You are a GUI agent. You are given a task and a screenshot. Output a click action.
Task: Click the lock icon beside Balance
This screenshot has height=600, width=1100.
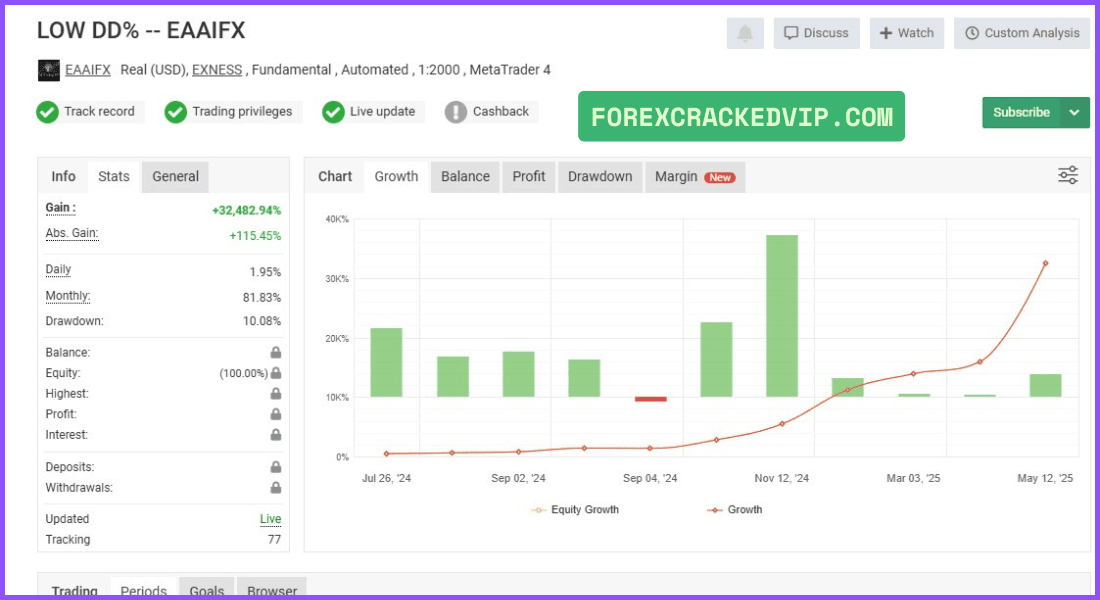coord(276,352)
